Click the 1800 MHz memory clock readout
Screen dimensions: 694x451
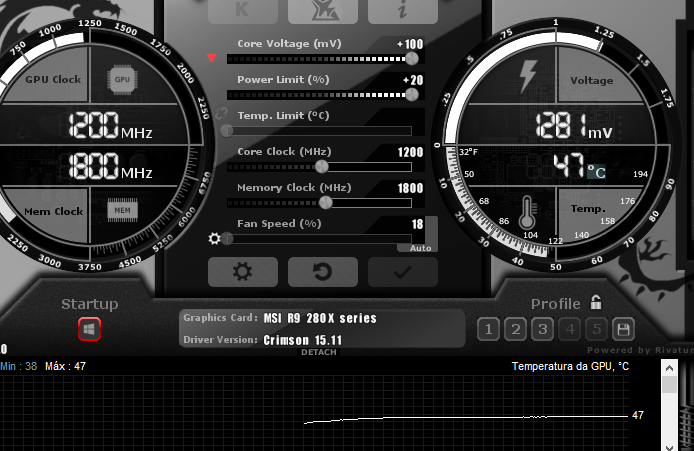(110, 166)
